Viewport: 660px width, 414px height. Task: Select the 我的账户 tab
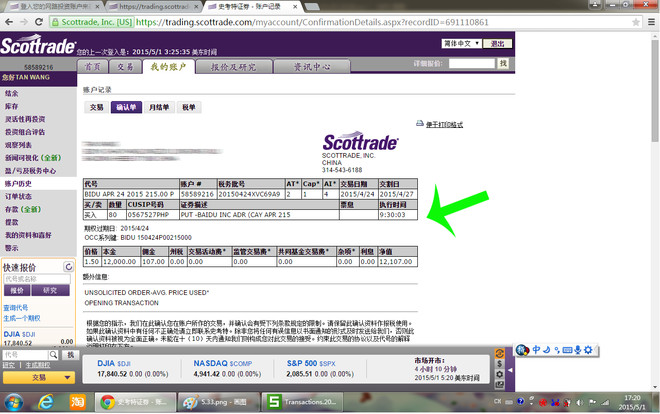tap(168, 66)
